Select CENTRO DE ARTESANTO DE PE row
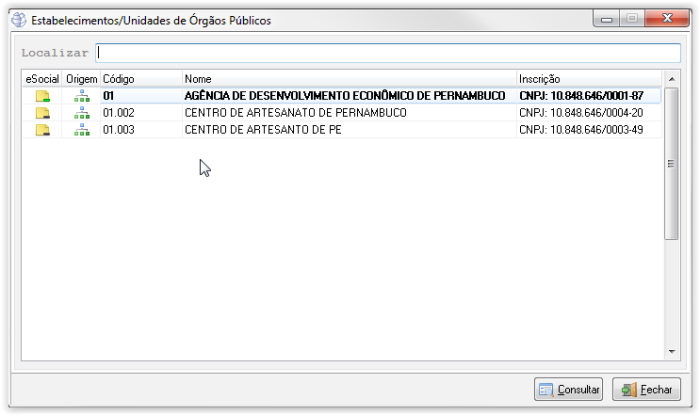The height and width of the screenshot is (415, 700). coord(263,130)
